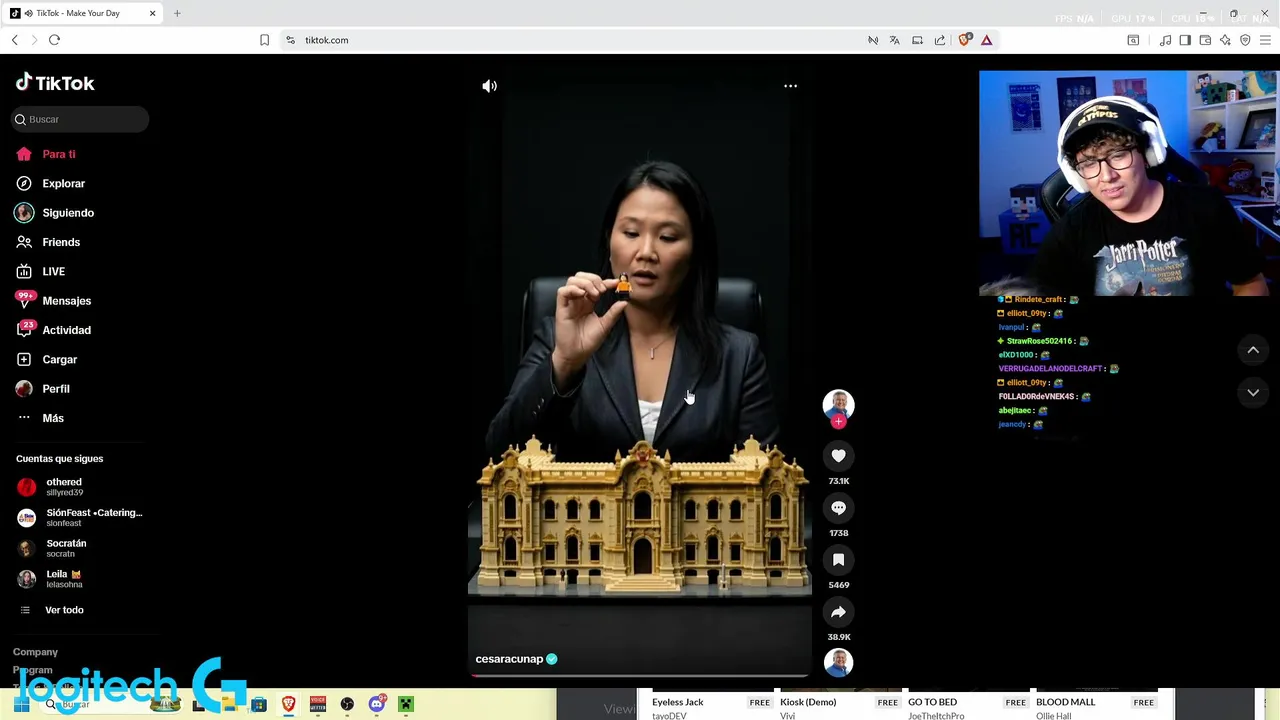1280x720 pixels.
Task: Select the TikTok - Make Your Day tab
Action: [x=83, y=13]
